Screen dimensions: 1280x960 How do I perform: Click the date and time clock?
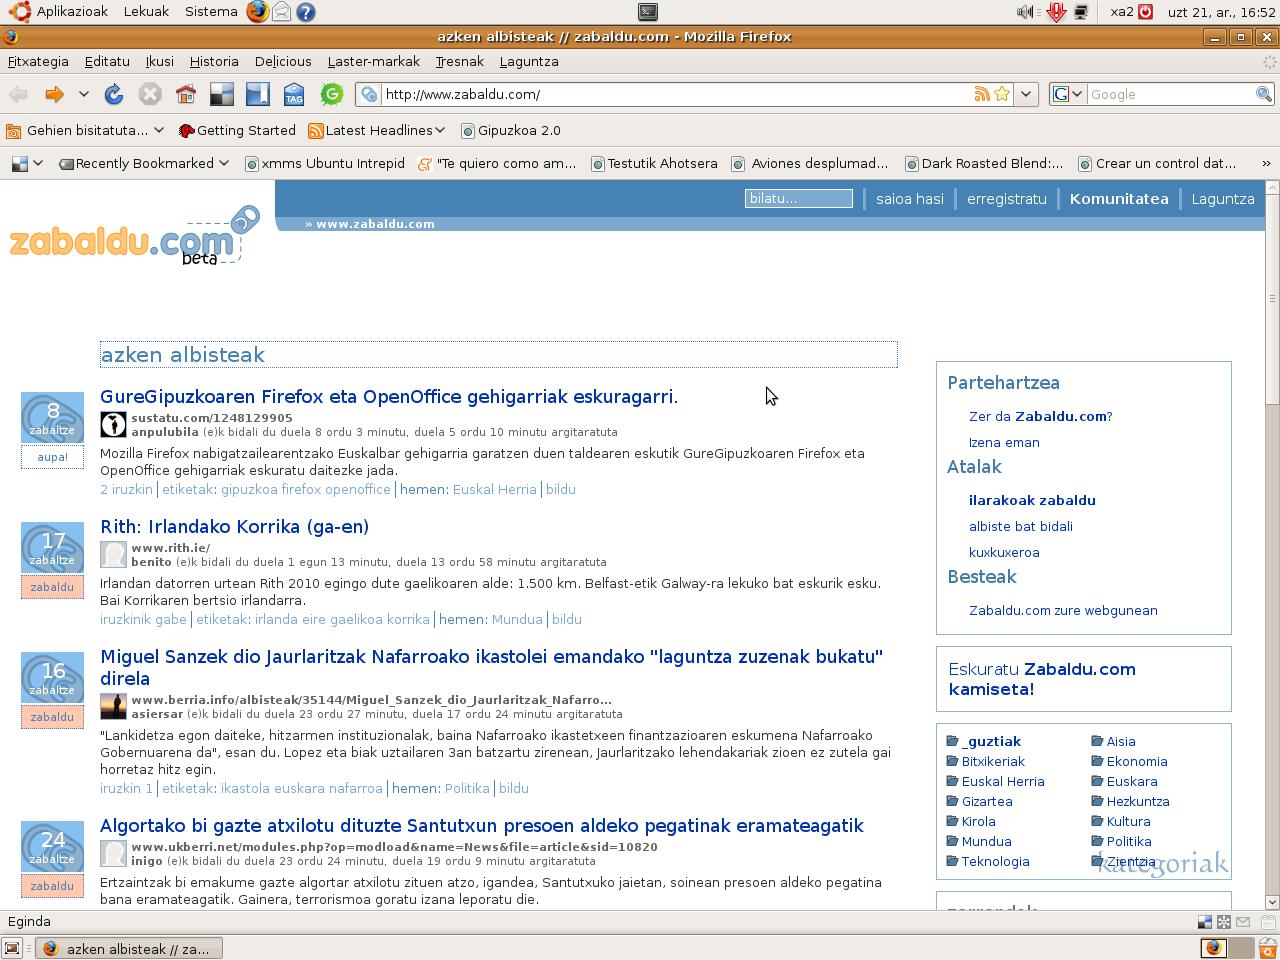tap(1222, 12)
